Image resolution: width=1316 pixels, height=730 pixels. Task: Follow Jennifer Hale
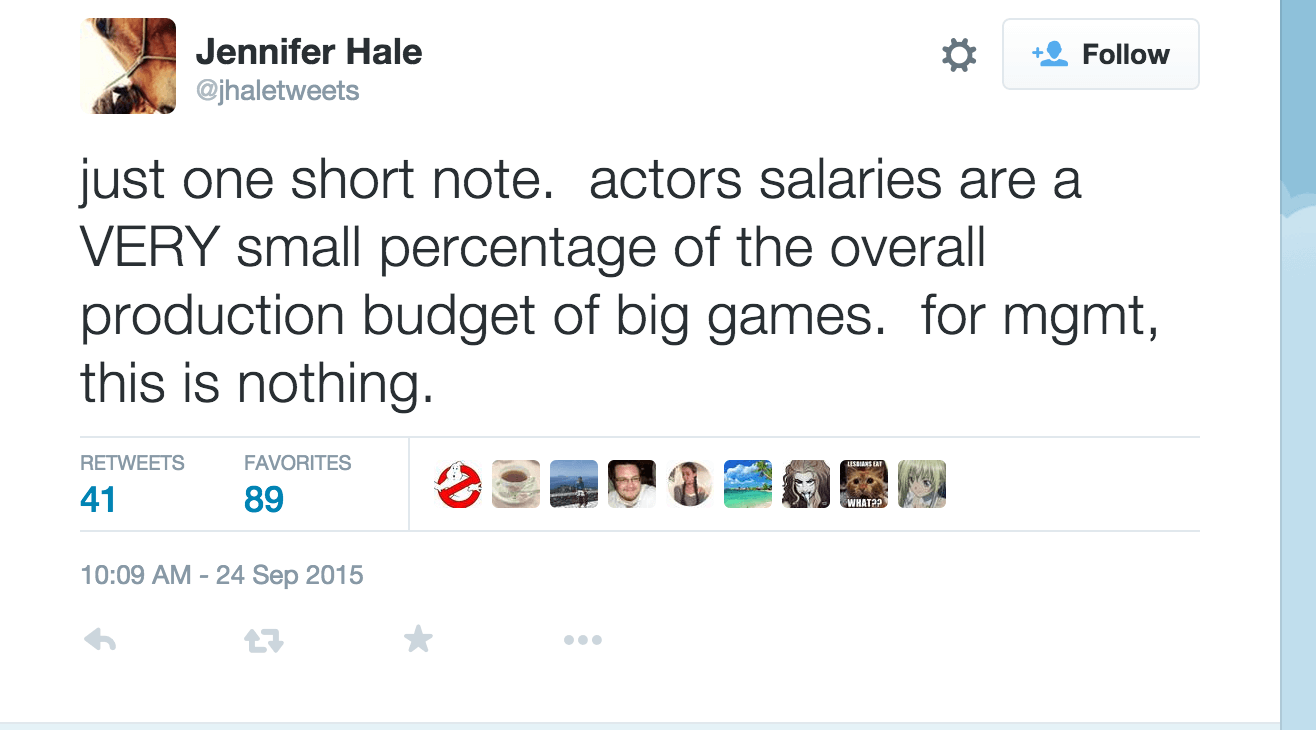pyautogui.click(x=1100, y=55)
